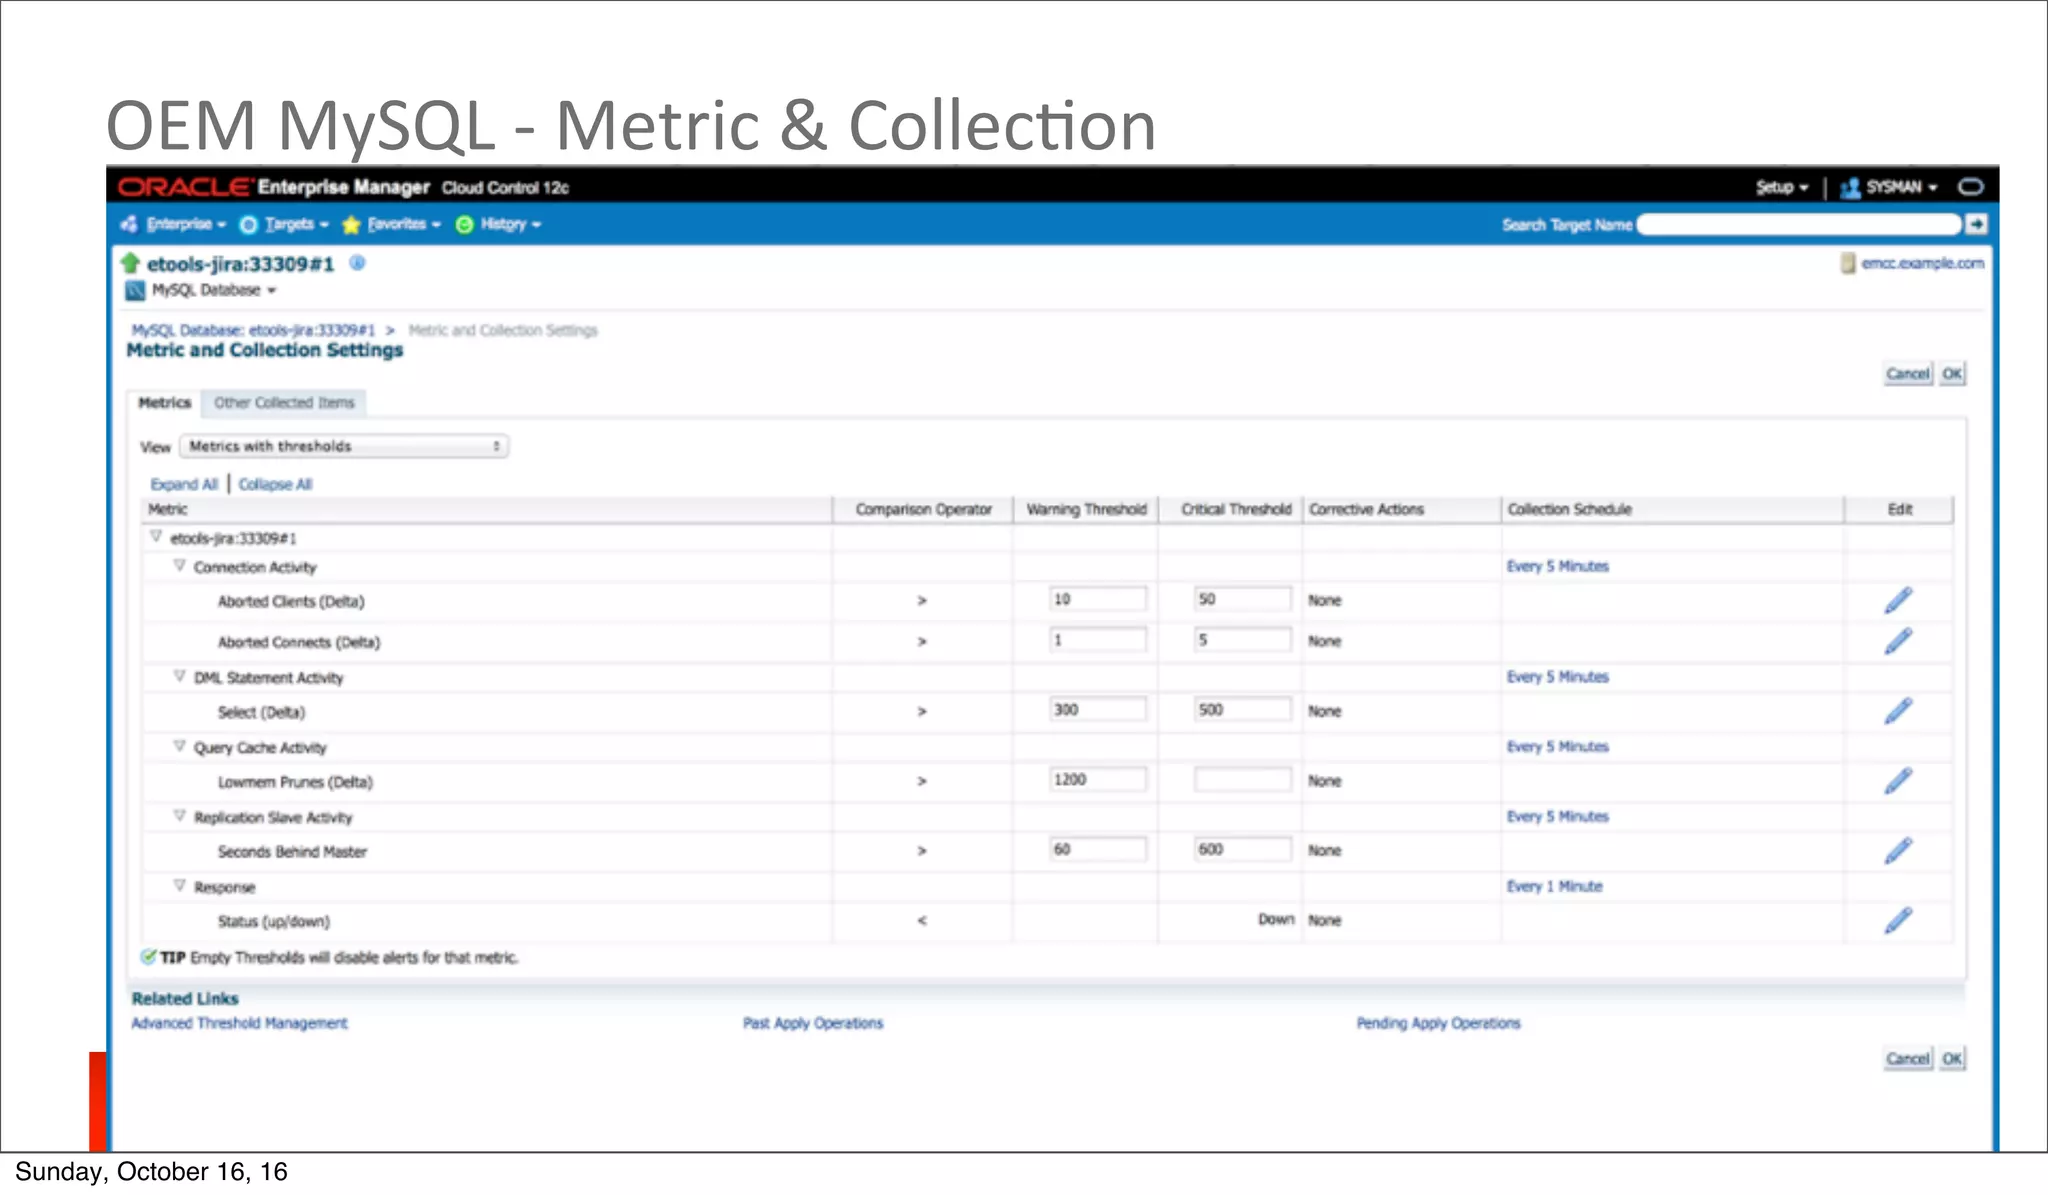Image resolution: width=2048 pixels, height=1195 pixels.
Task: Open Advanced Threshold Management link
Action: pos(239,1023)
